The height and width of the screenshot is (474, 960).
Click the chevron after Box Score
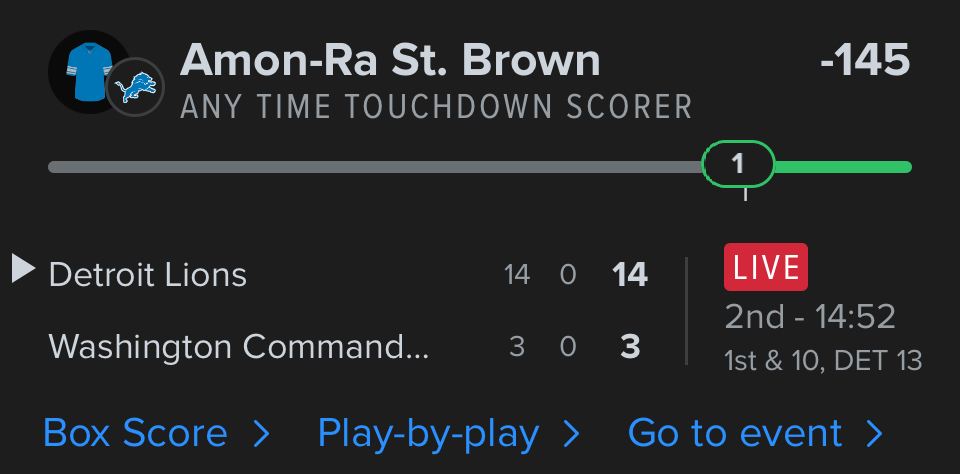click(262, 433)
